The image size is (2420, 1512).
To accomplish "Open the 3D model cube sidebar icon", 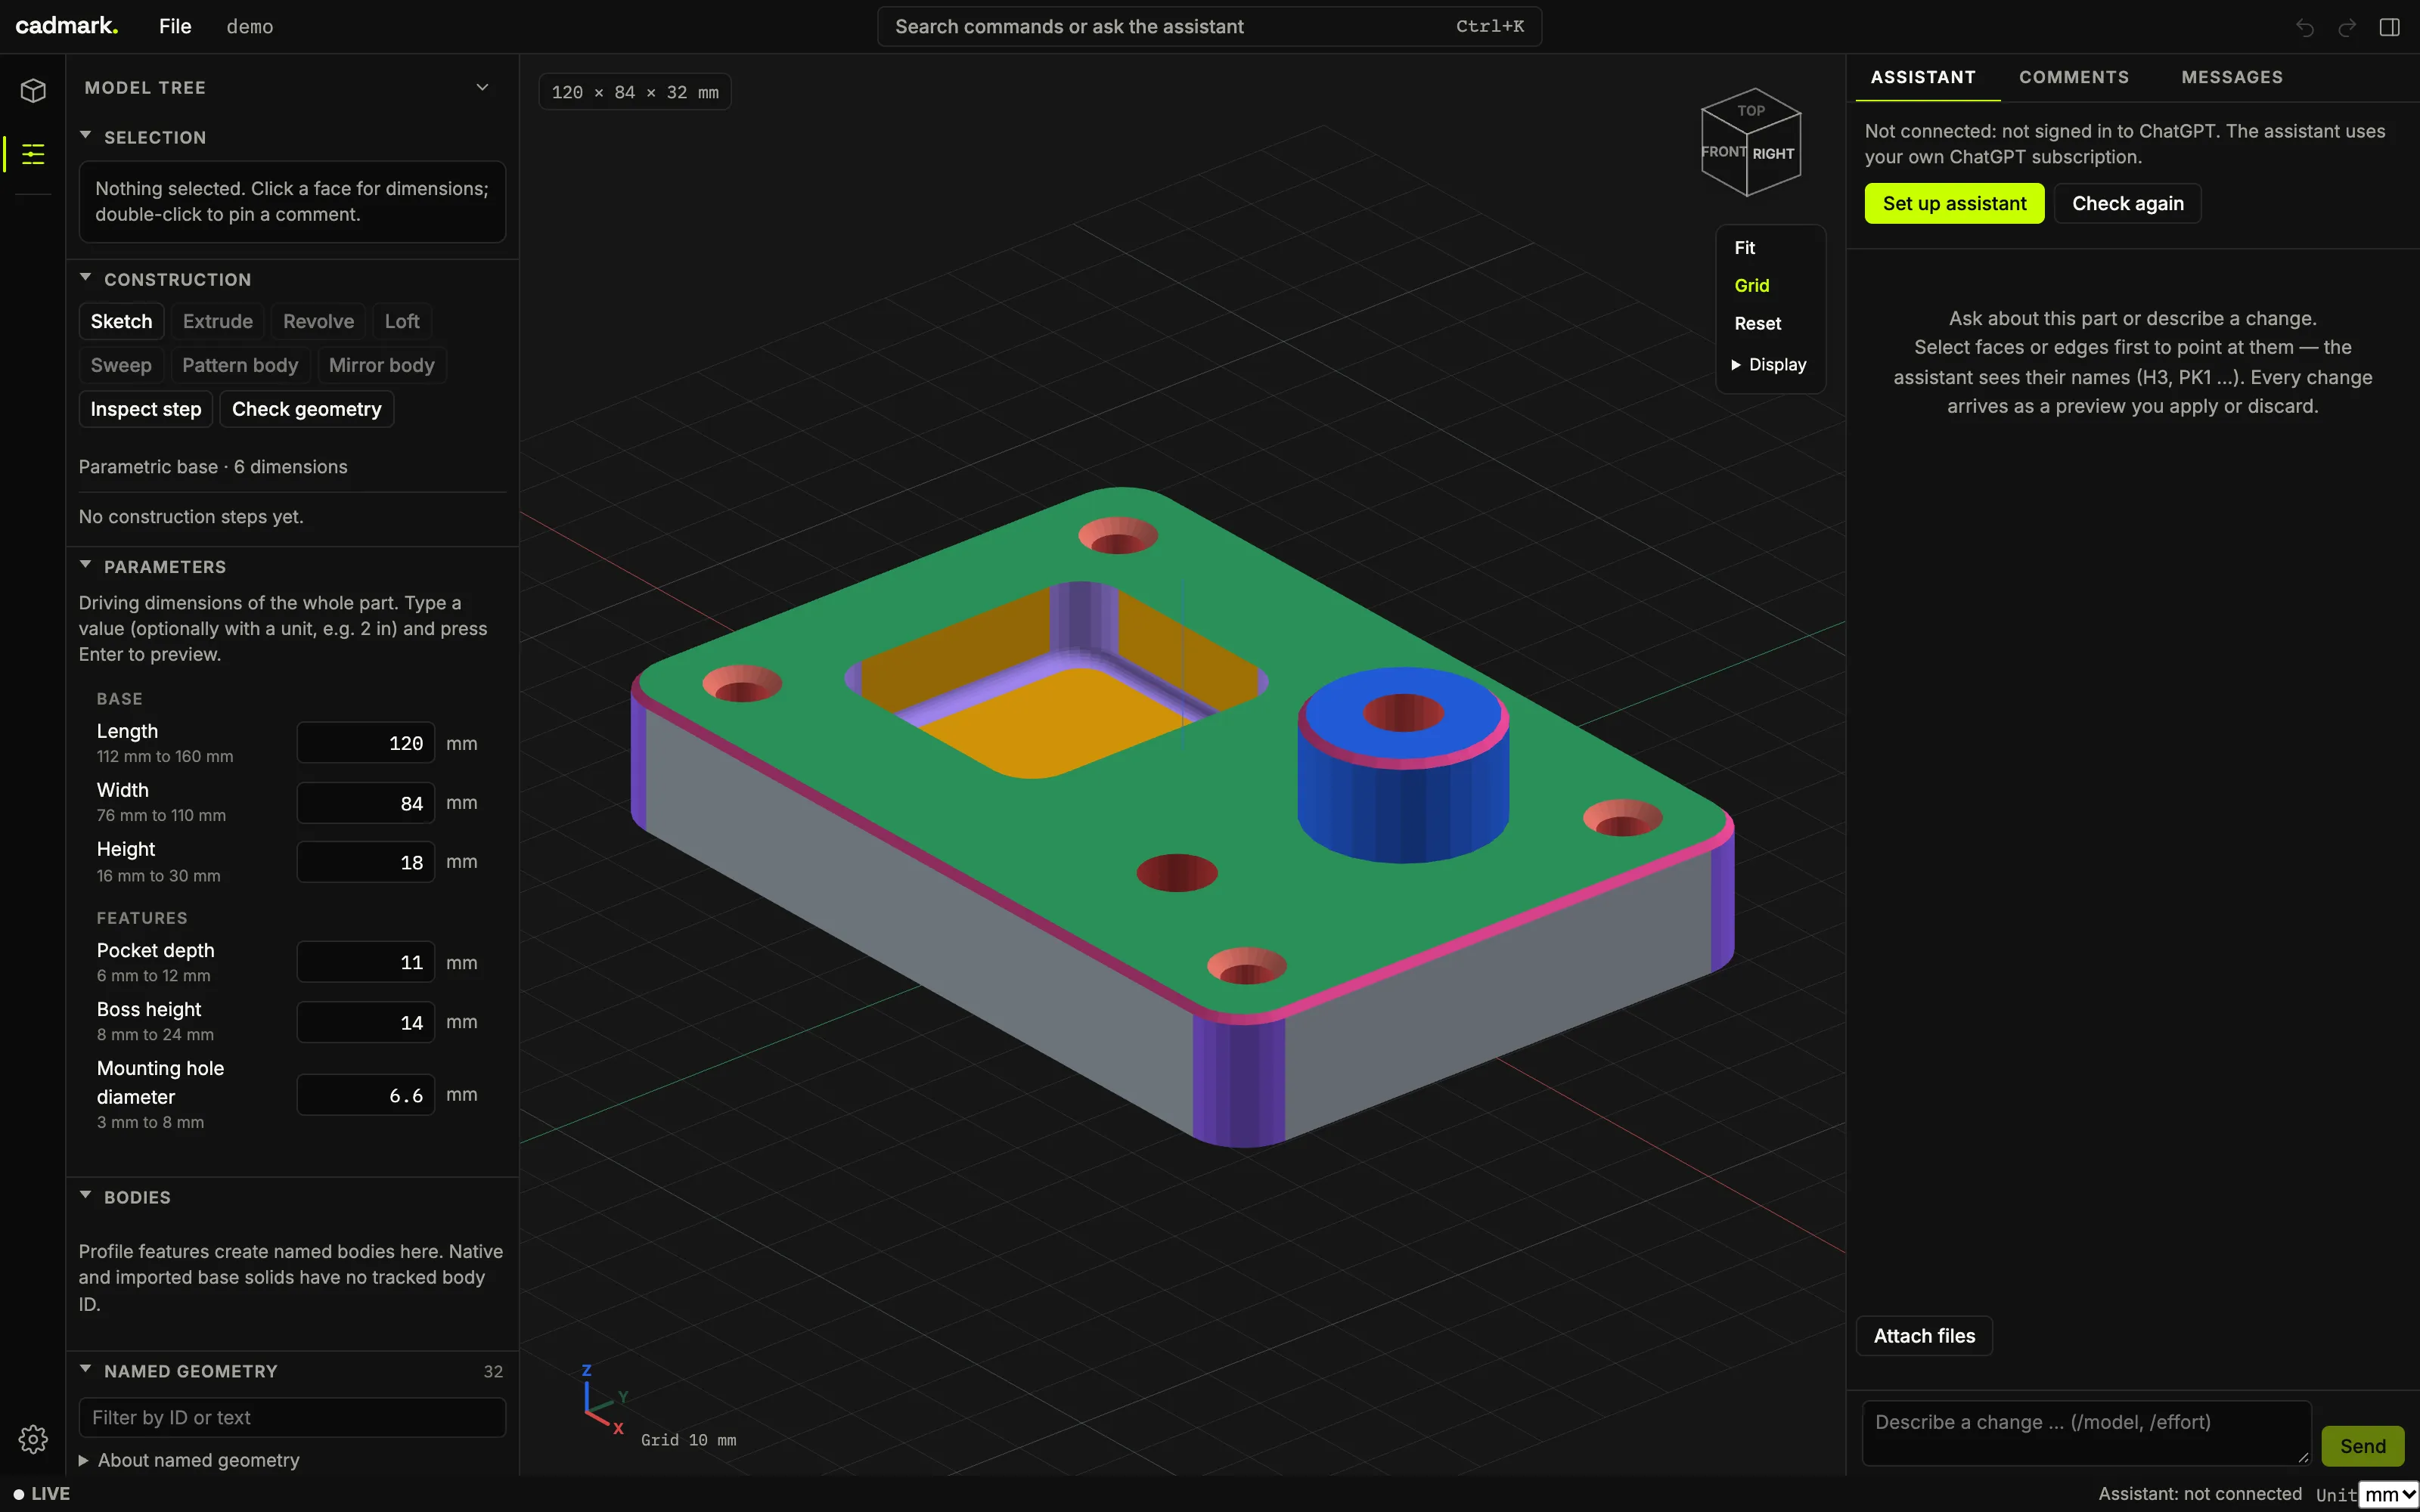I will [33, 91].
